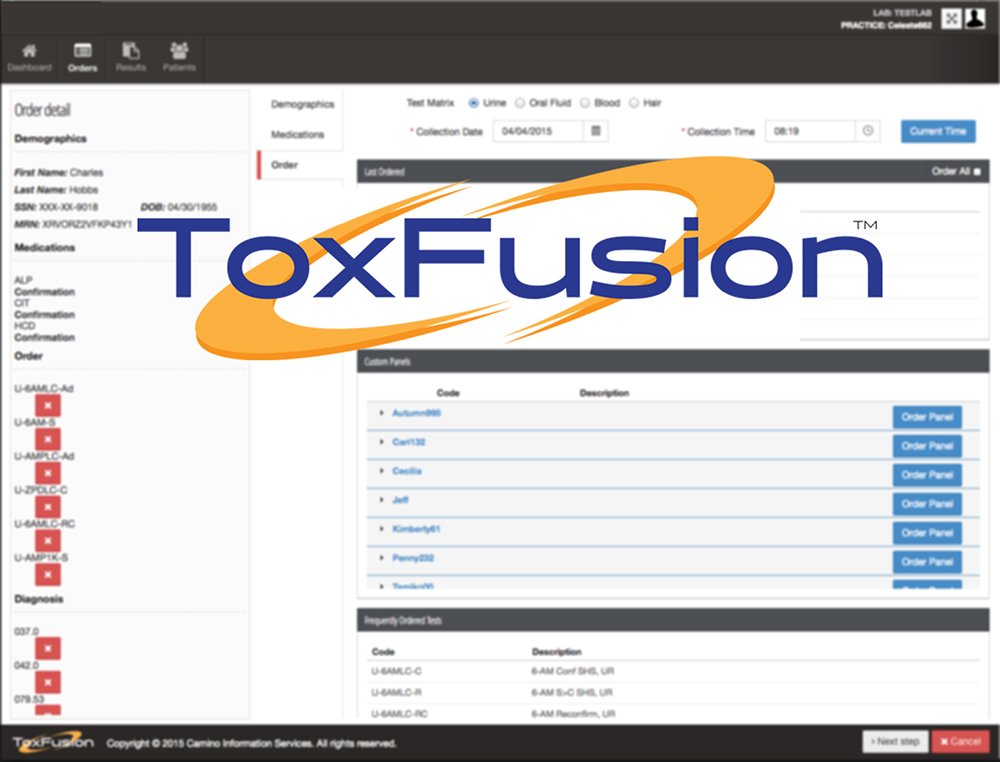Expand the Jeff custom panel
The height and width of the screenshot is (762, 1000).
pyautogui.click(x=381, y=499)
